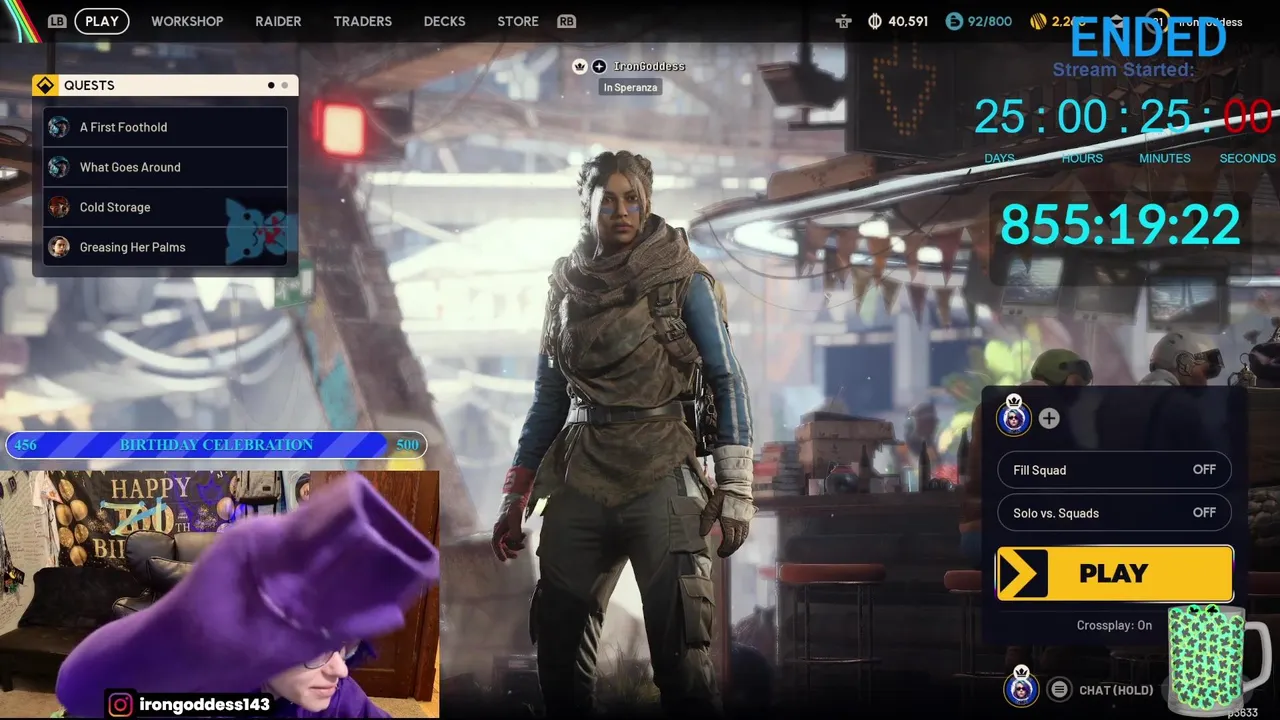
Task: Click the Cold Storage quest-giver portrait
Action: [59, 207]
